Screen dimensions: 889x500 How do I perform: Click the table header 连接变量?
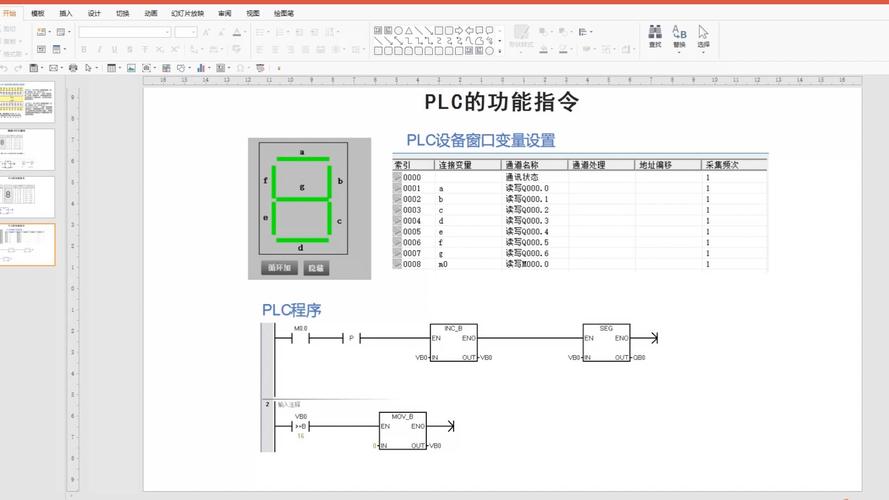pyautogui.click(x=455, y=165)
